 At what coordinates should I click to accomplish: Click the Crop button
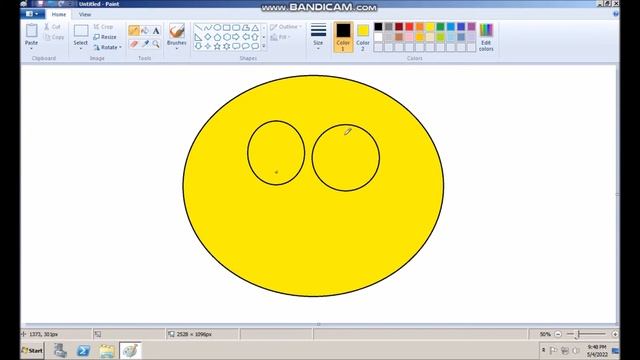103,27
